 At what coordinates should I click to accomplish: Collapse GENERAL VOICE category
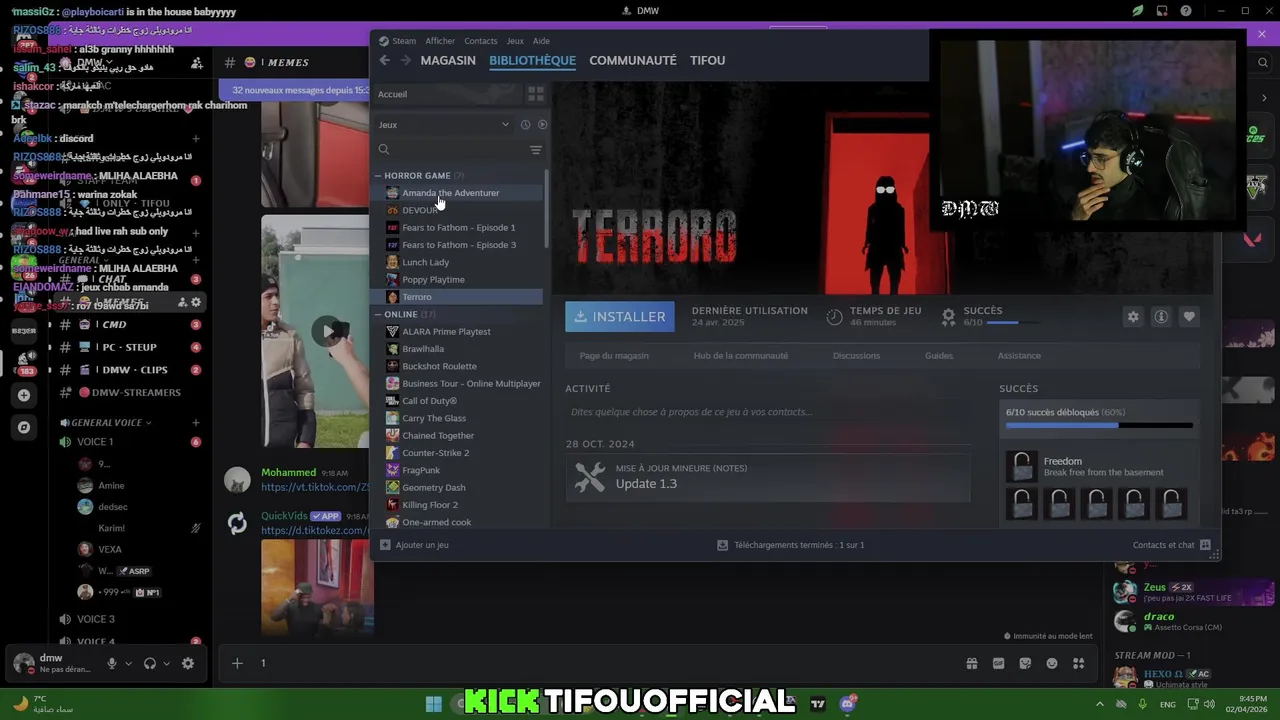105,423
